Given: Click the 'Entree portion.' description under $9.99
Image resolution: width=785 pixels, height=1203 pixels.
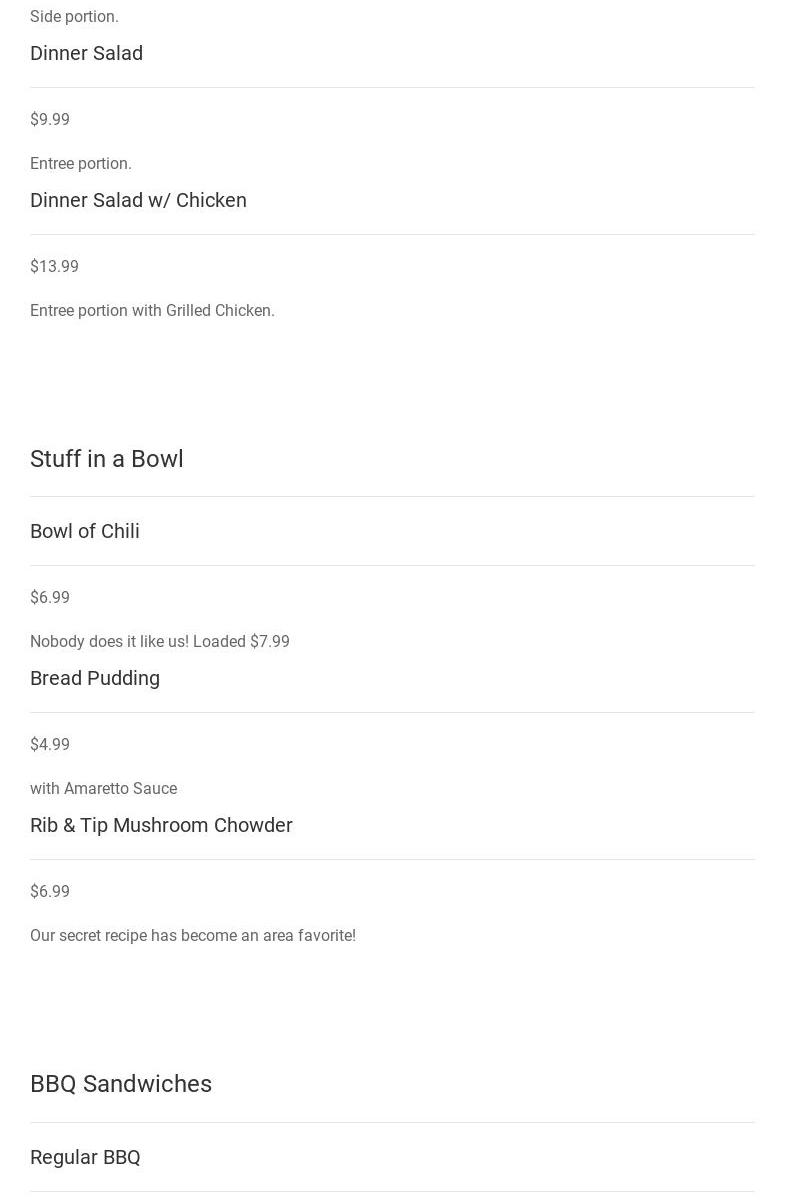Looking at the screenshot, I should point(81,163).
